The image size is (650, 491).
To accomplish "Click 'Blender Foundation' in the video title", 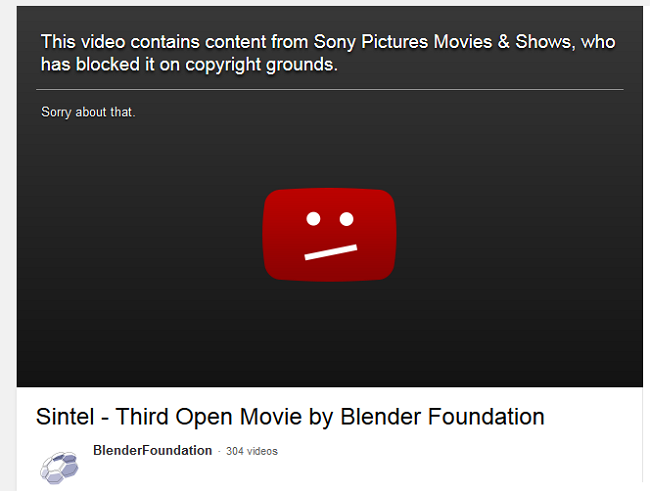I will (442, 416).
